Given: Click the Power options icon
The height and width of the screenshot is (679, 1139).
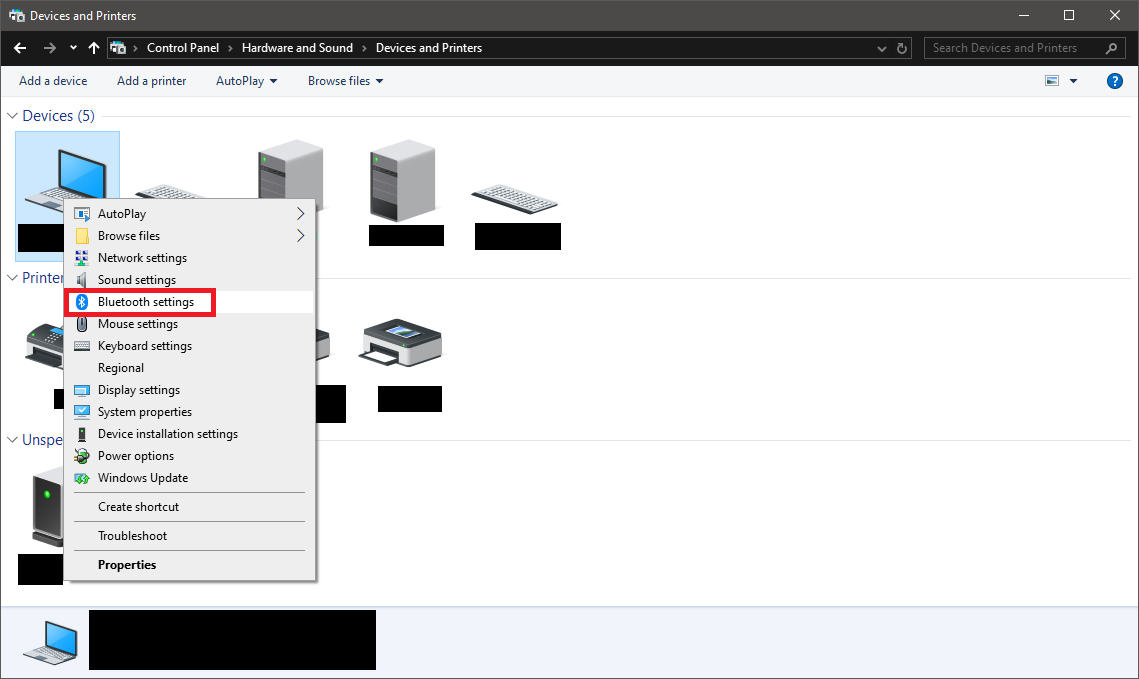Looking at the screenshot, I should click(x=82, y=456).
